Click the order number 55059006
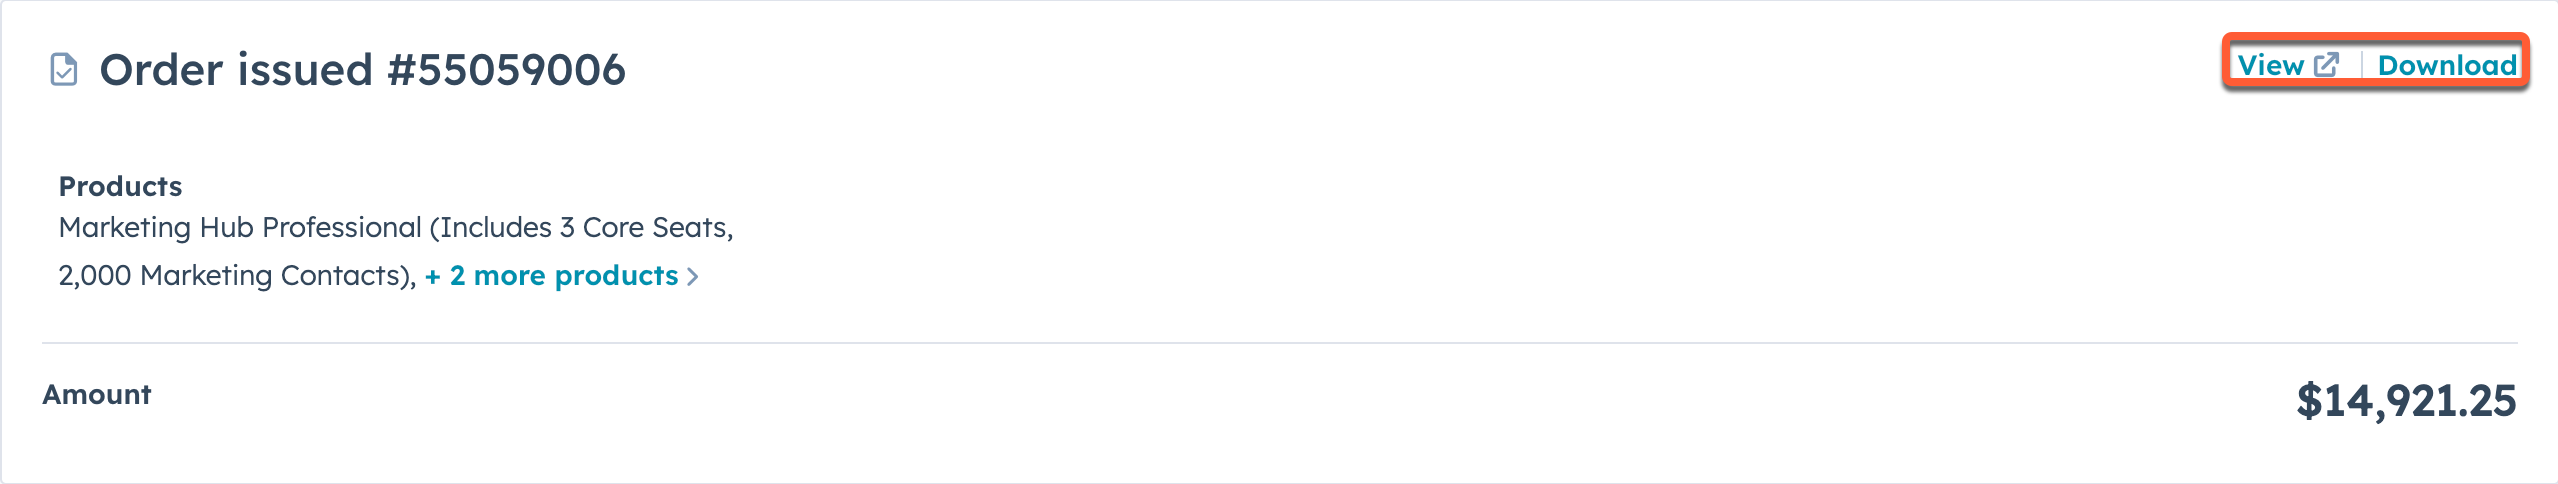The image size is (2558, 484). [x=520, y=70]
